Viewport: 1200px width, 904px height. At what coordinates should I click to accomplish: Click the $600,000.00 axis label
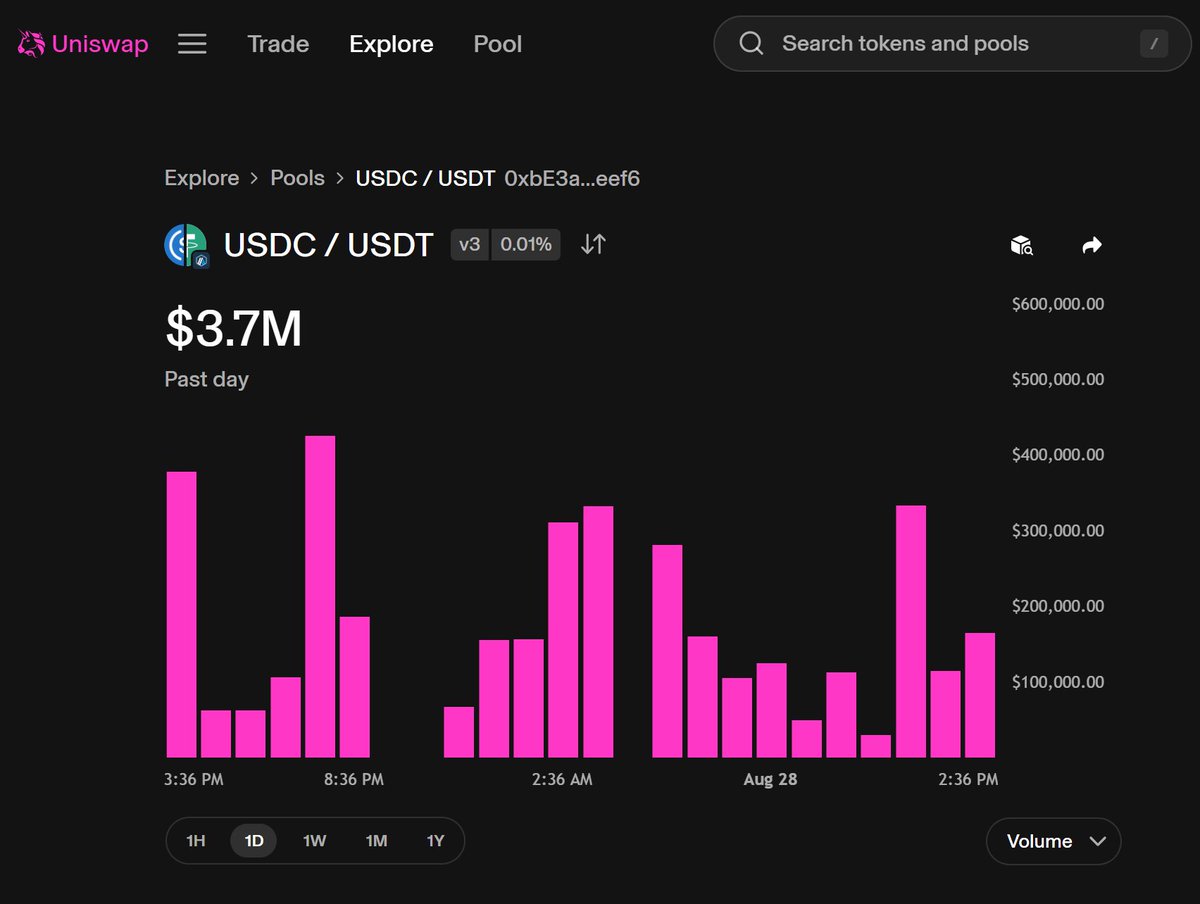click(x=1058, y=303)
